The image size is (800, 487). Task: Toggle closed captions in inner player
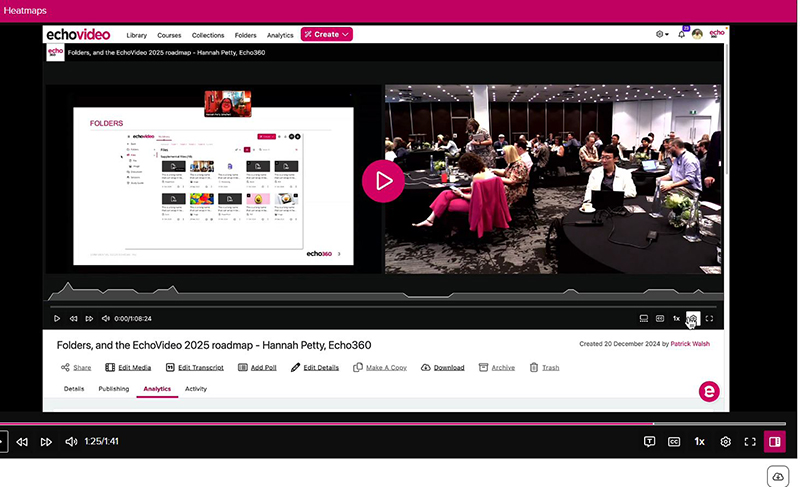click(x=660, y=318)
